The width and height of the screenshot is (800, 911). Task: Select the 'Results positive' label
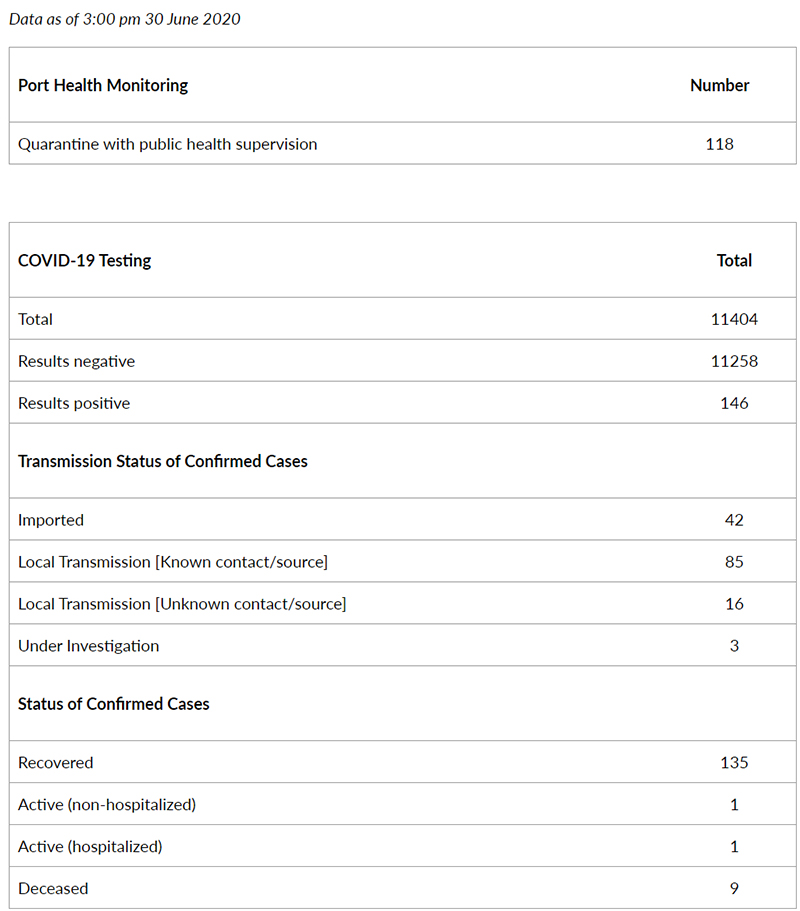74,403
